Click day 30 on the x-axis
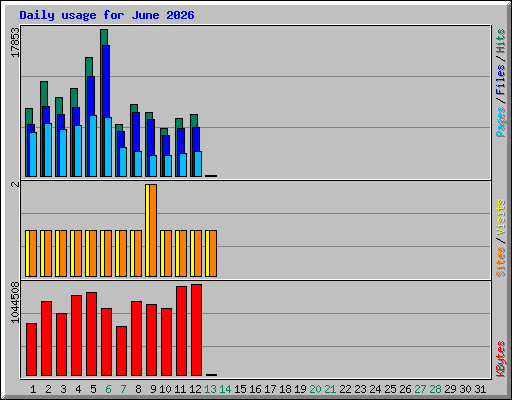 click(465, 389)
